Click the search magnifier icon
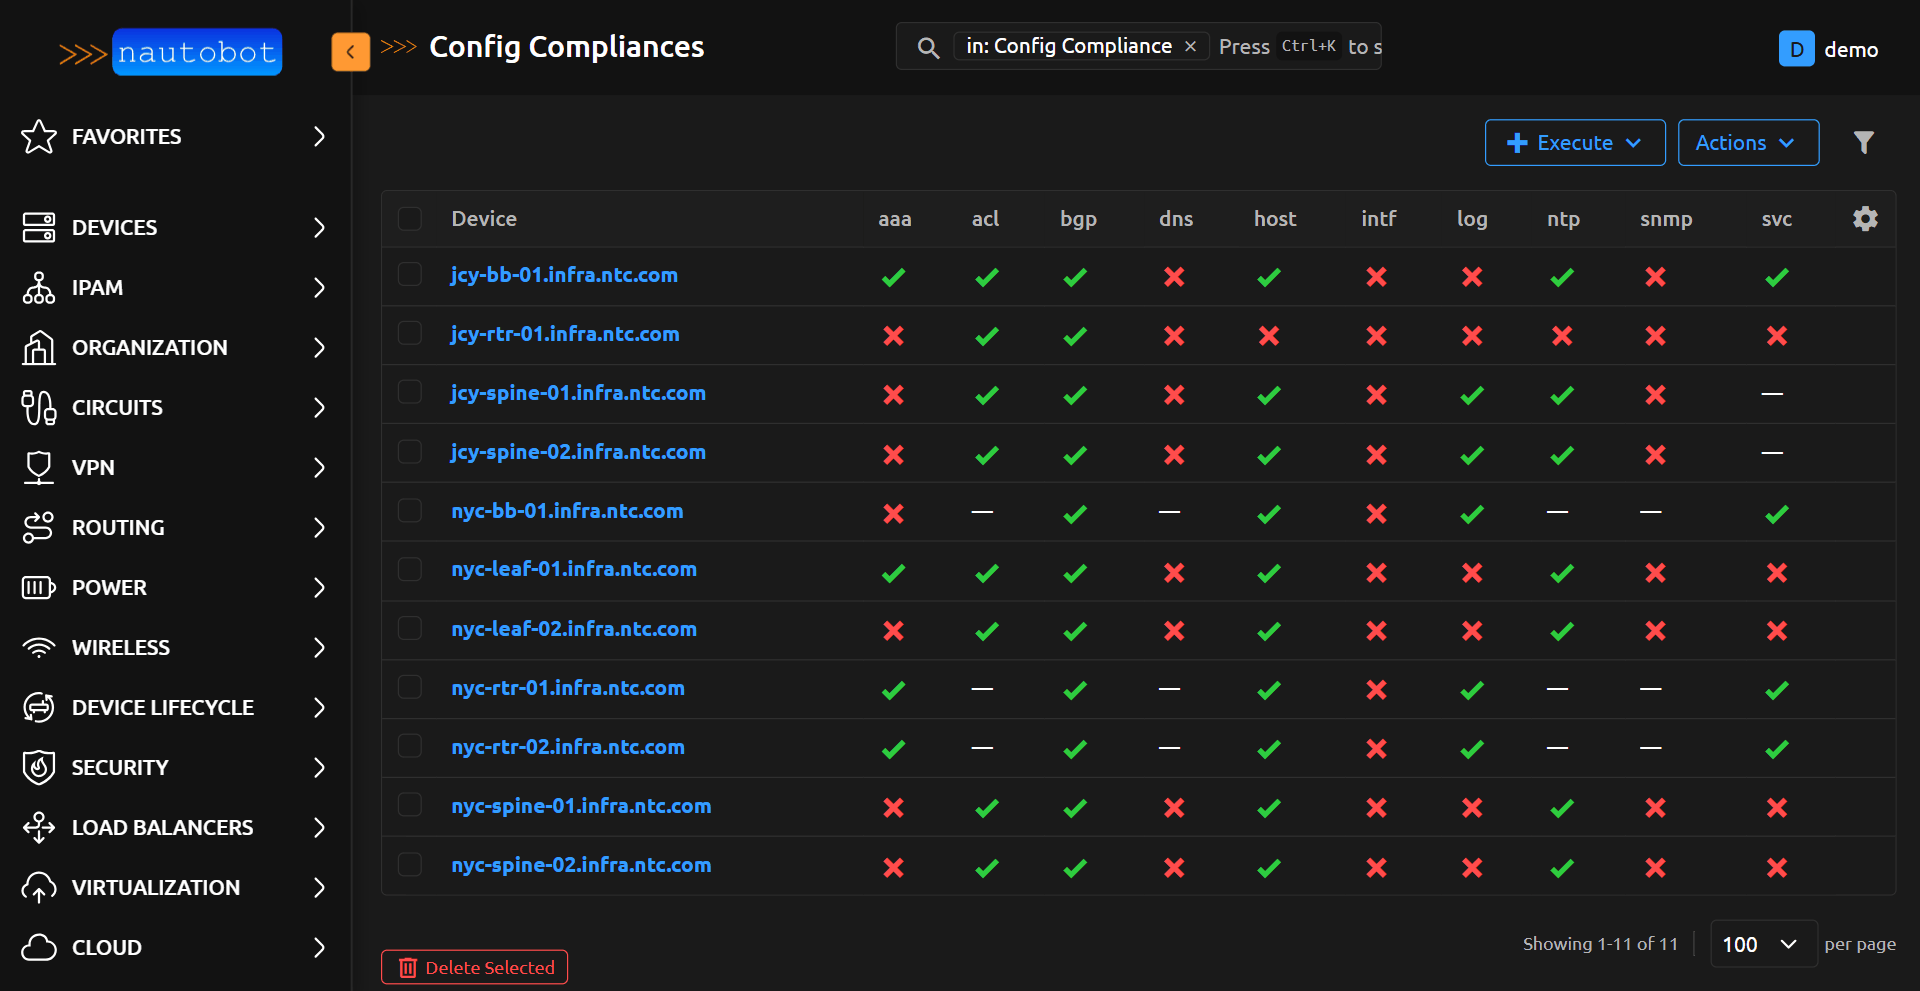The image size is (1920, 991). pyautogui.click(x=928, y=48)
